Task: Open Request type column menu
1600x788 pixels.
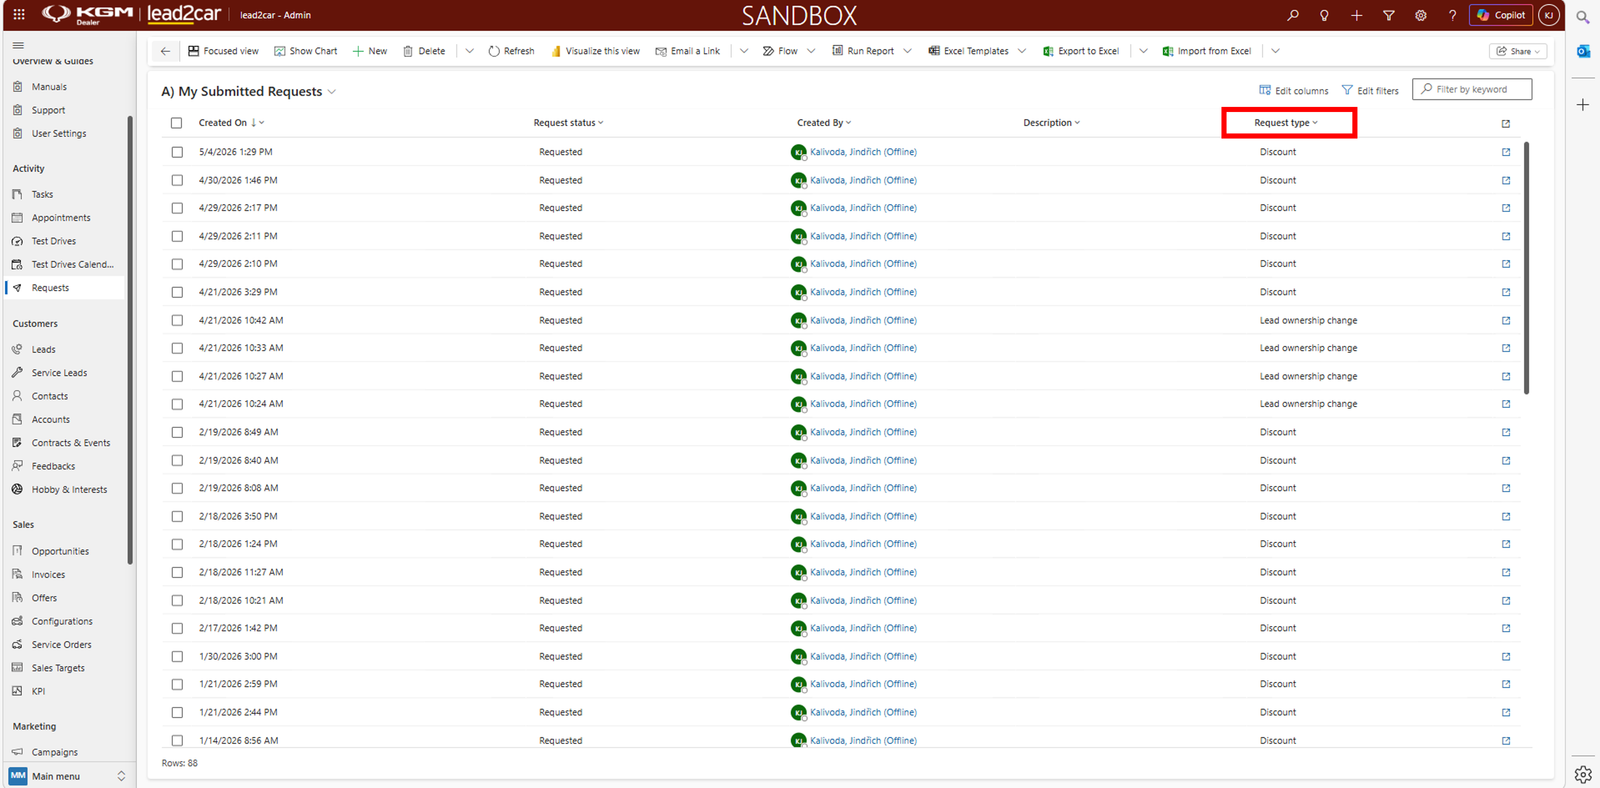Action: 1286,123
